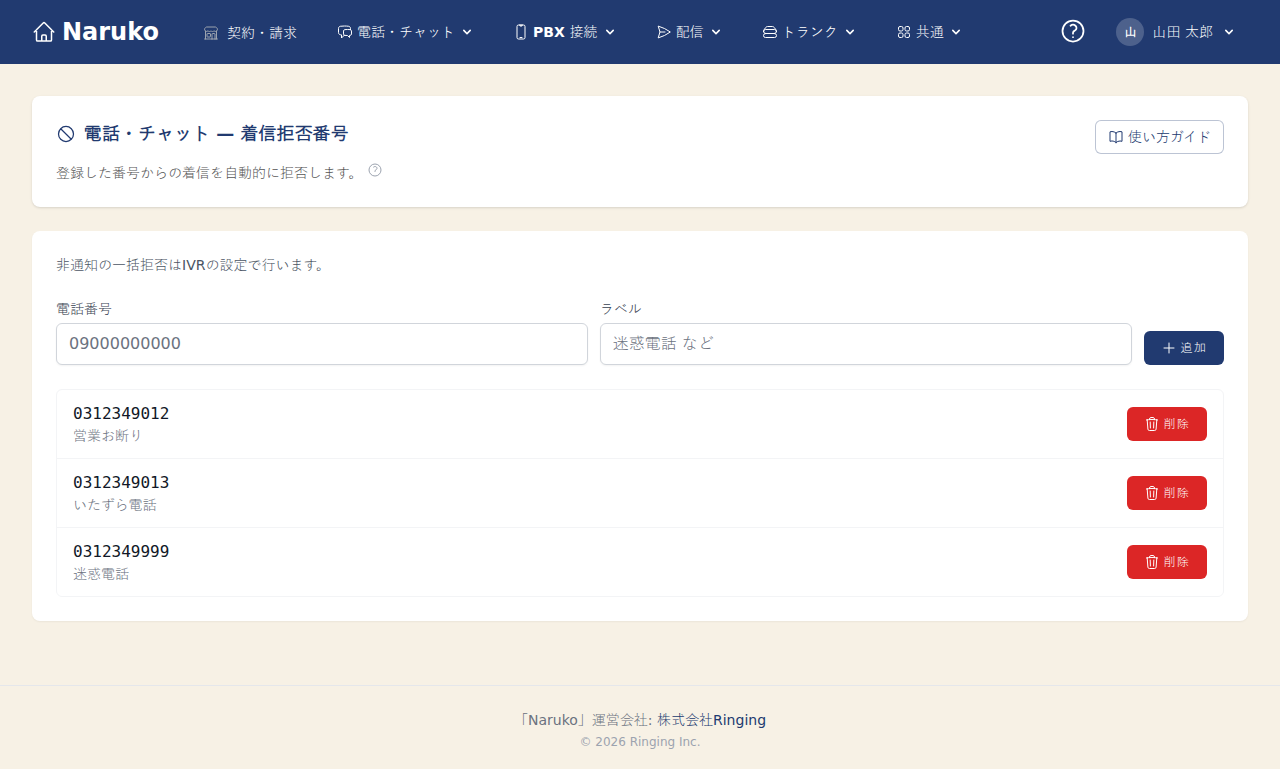Follow the 株式会社Ringing footer link
This screenshot has height=769, width=1280.
[712, 720]
